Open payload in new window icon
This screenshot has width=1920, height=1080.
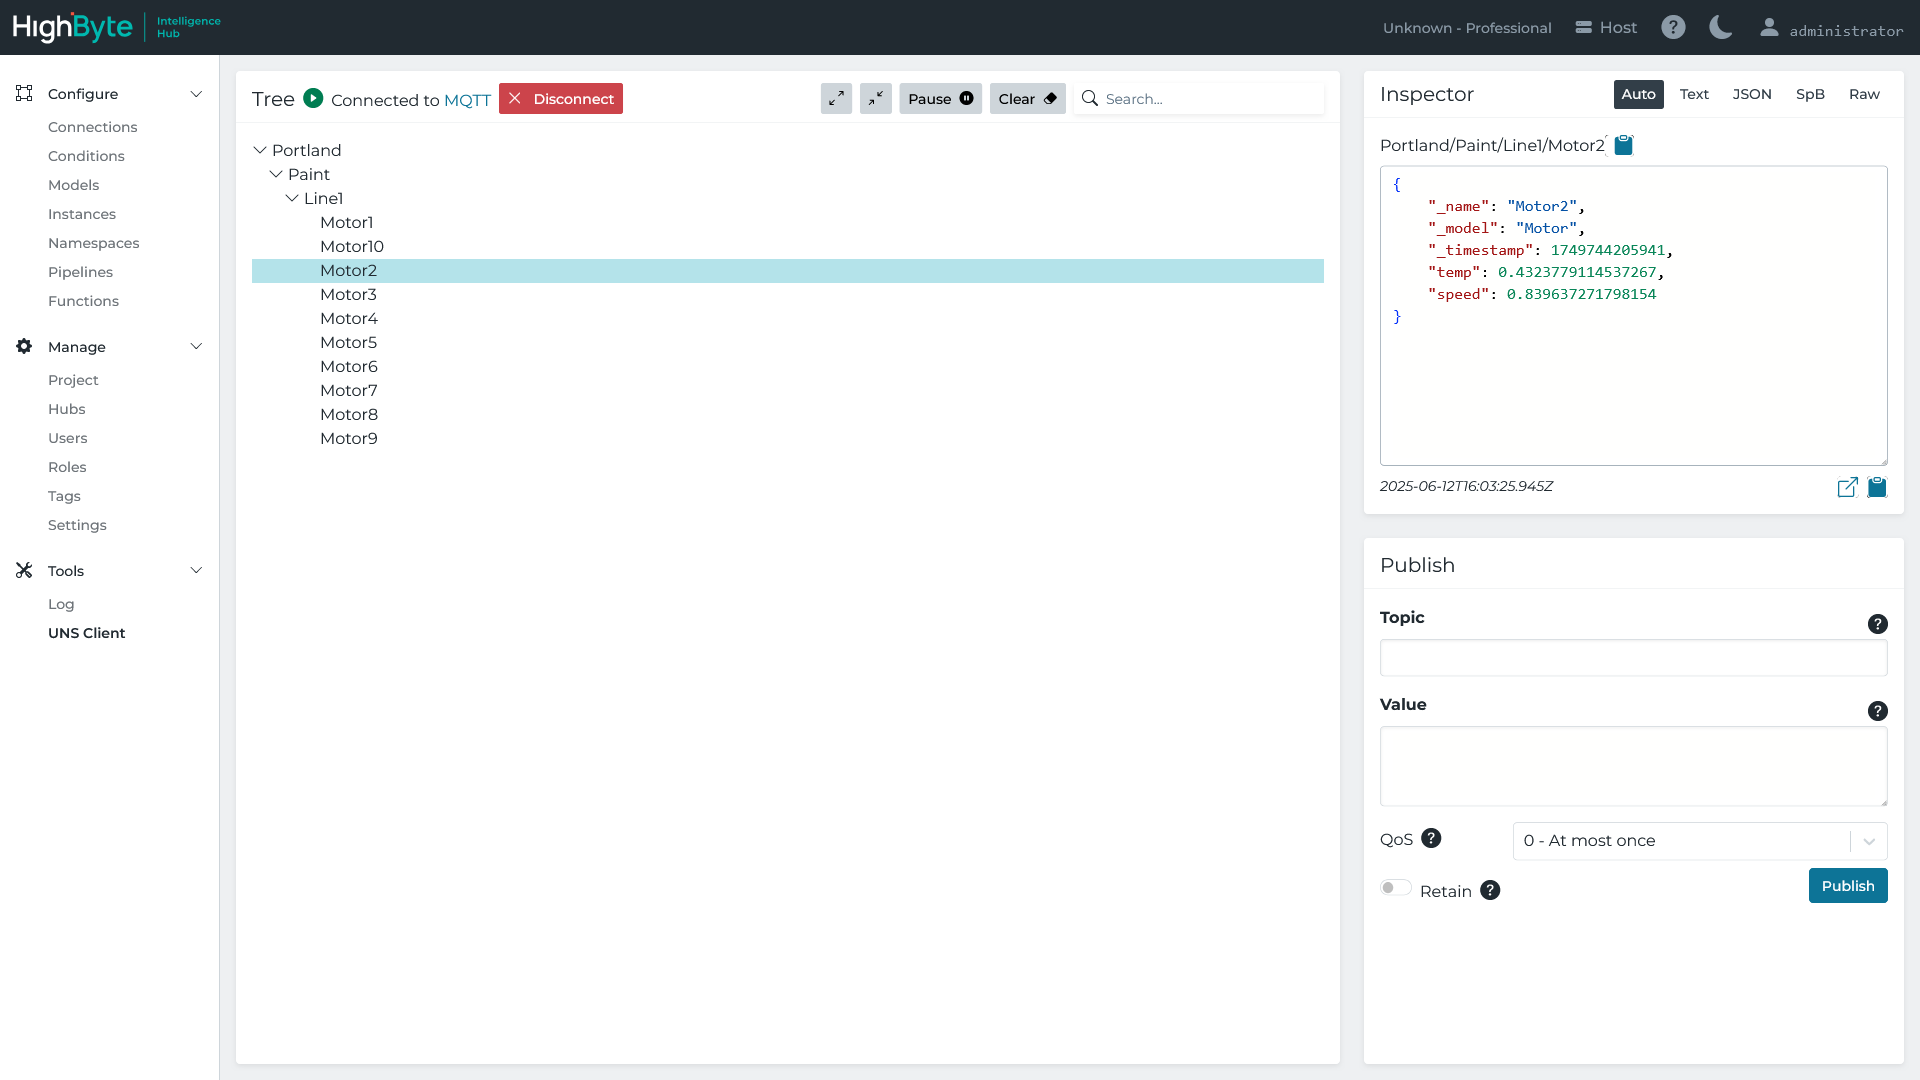(1848, 487)
